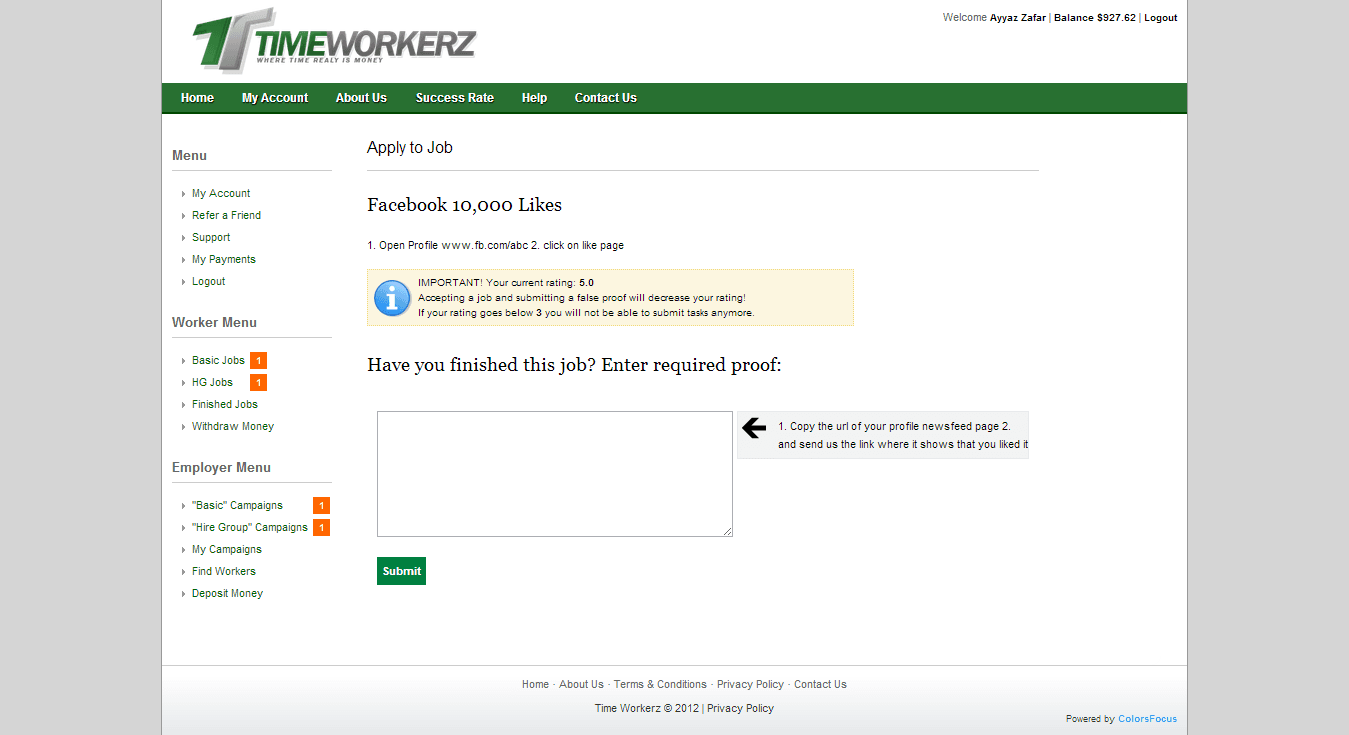Viewport: 1349px width, 735px height.
Task: Log out via the header Logout link
Action: [x=1160, y=18]
